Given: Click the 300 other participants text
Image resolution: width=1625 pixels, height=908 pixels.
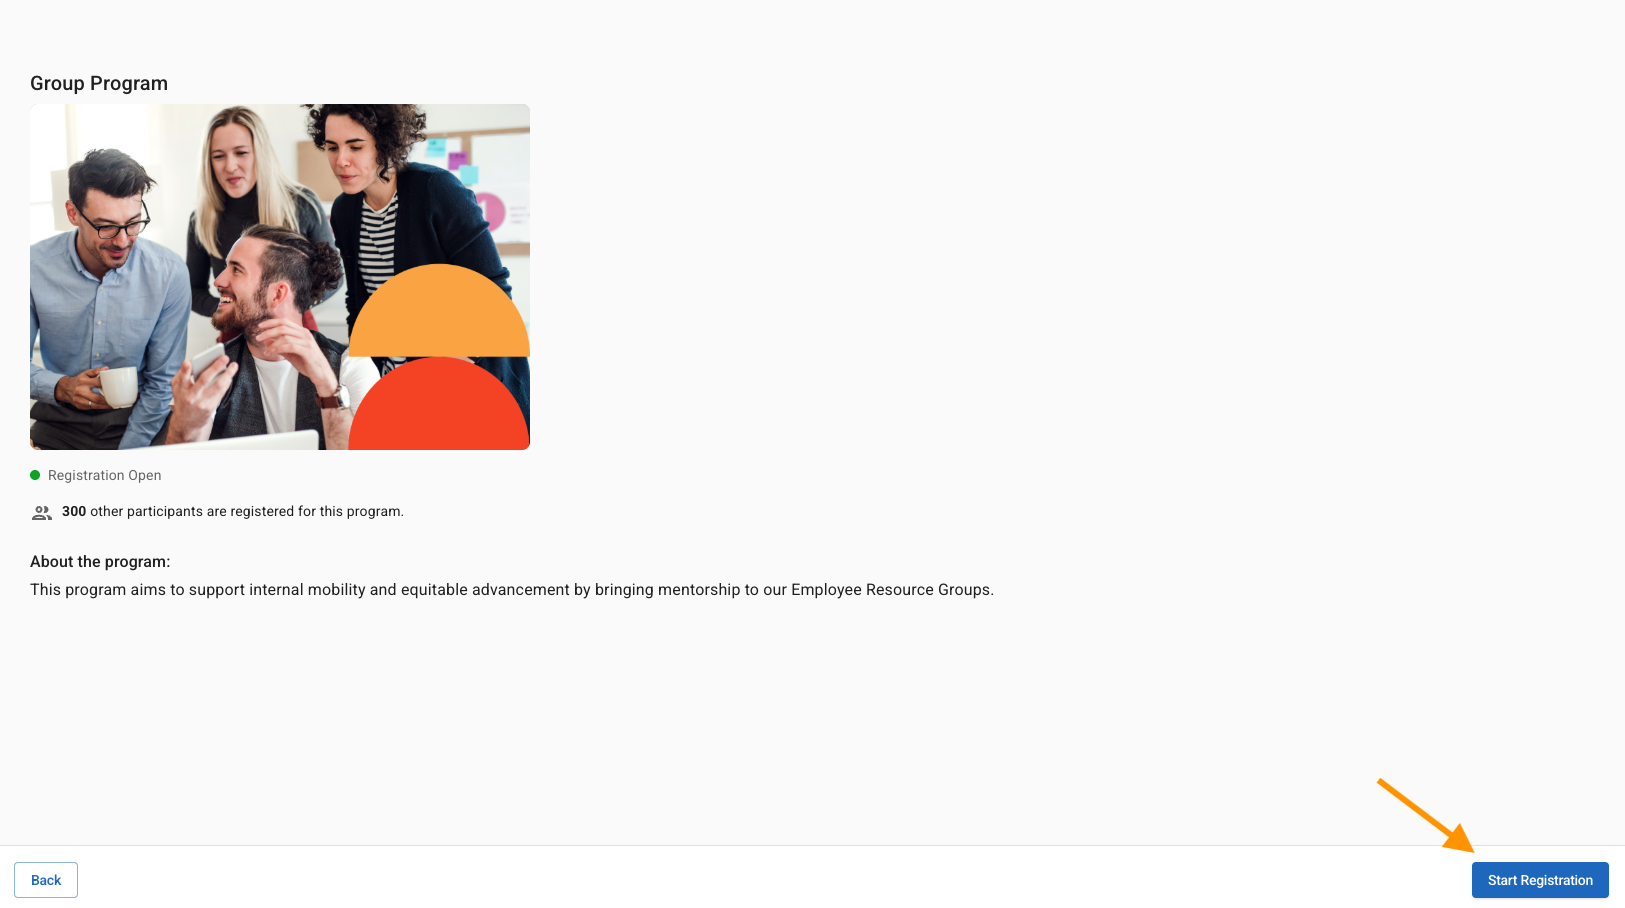Looking at the screenshot, I should coord(233,511).
